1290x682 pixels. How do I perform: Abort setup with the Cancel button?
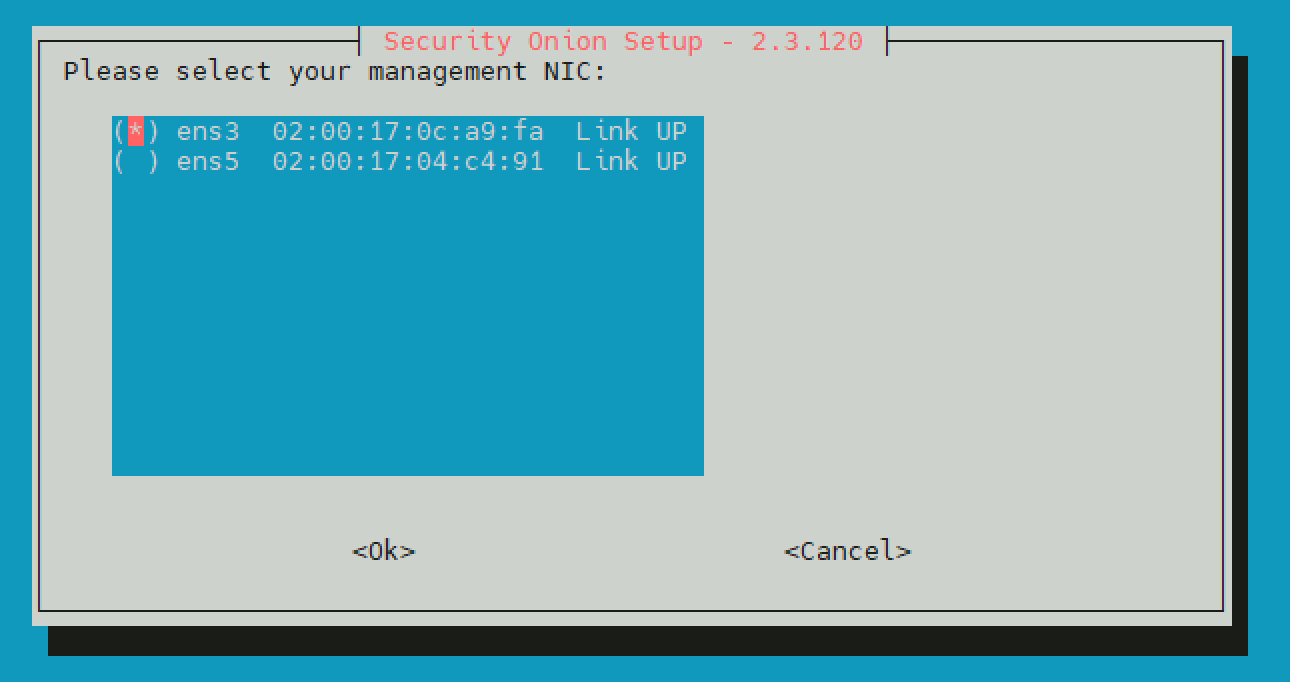(848, 551)
